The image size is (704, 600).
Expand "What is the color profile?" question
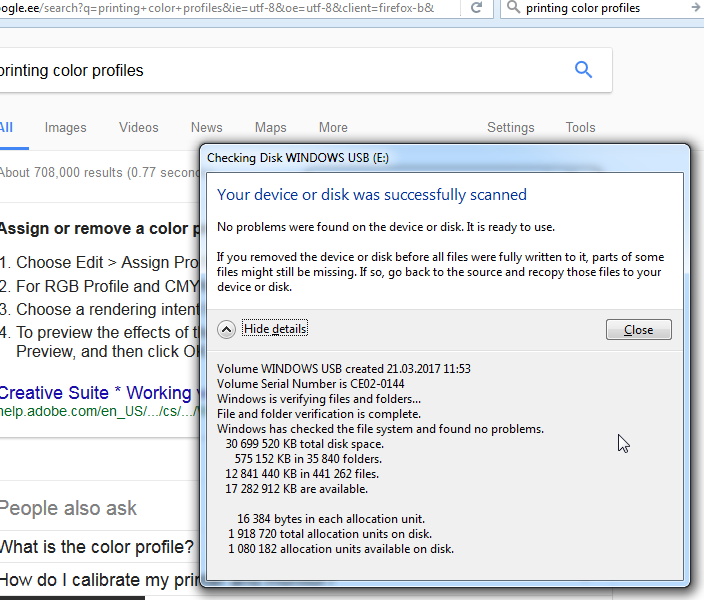coord(96,547)
